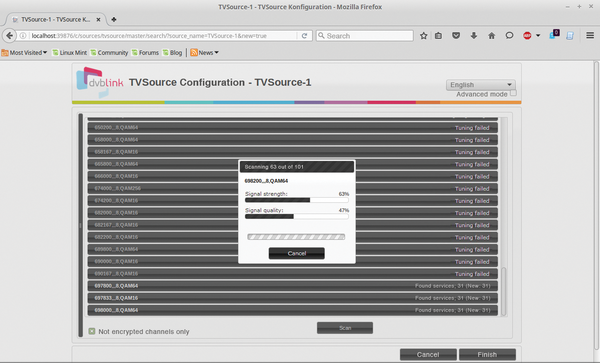Open the Firefox hamburger menu
Viewport: 600px width, 363px height.
[590, 36]
